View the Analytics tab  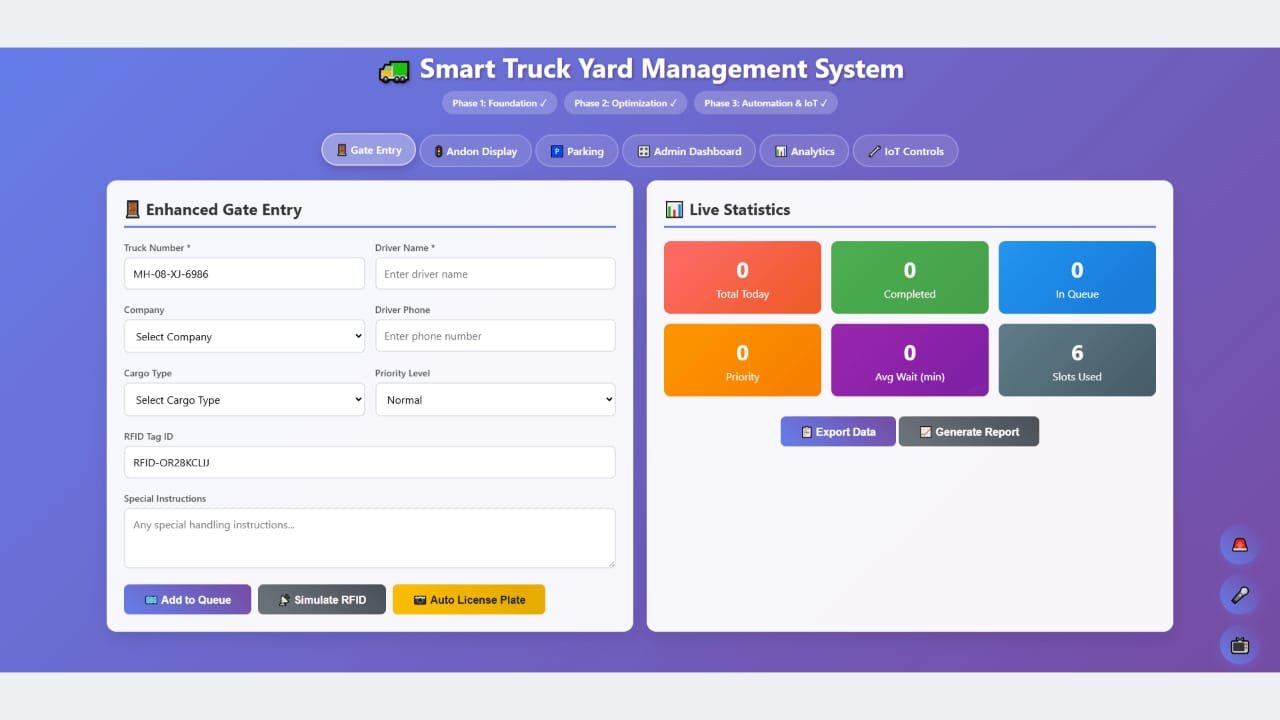point(804,151)
